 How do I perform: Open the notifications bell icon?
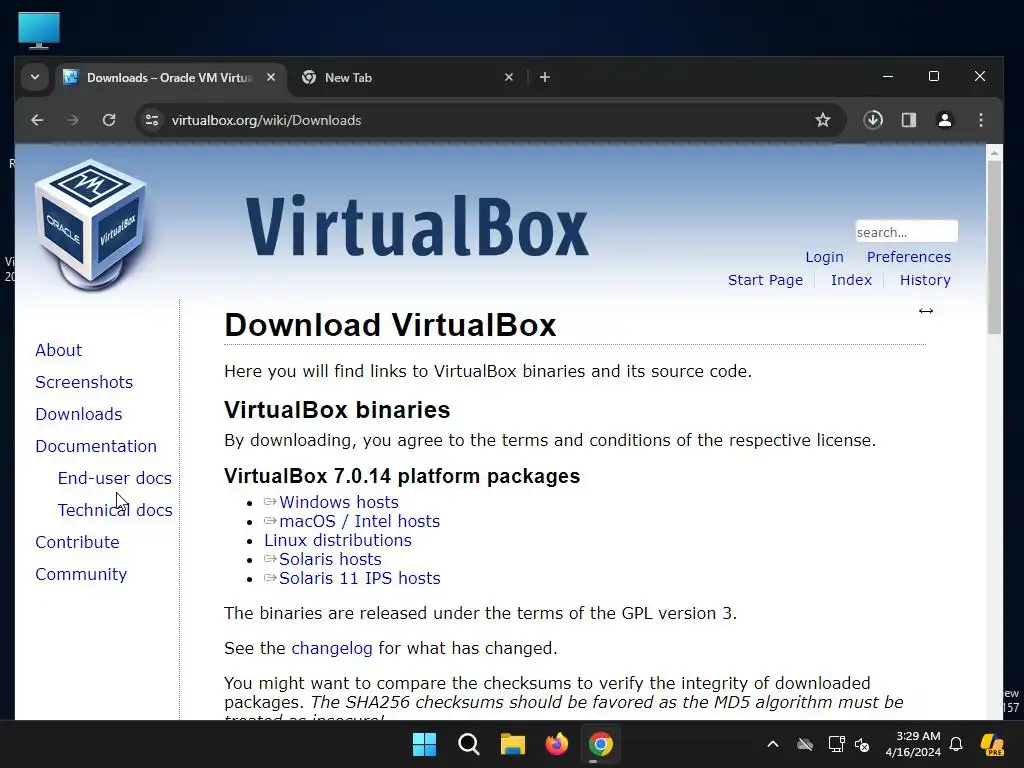click(956, 744)
